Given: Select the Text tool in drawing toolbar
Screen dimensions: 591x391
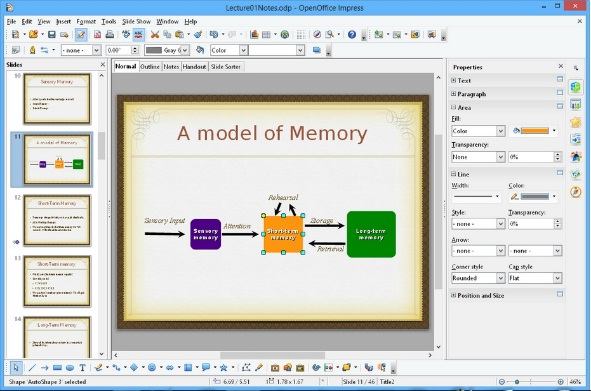Looking at the screenshot, I should 83,368.
